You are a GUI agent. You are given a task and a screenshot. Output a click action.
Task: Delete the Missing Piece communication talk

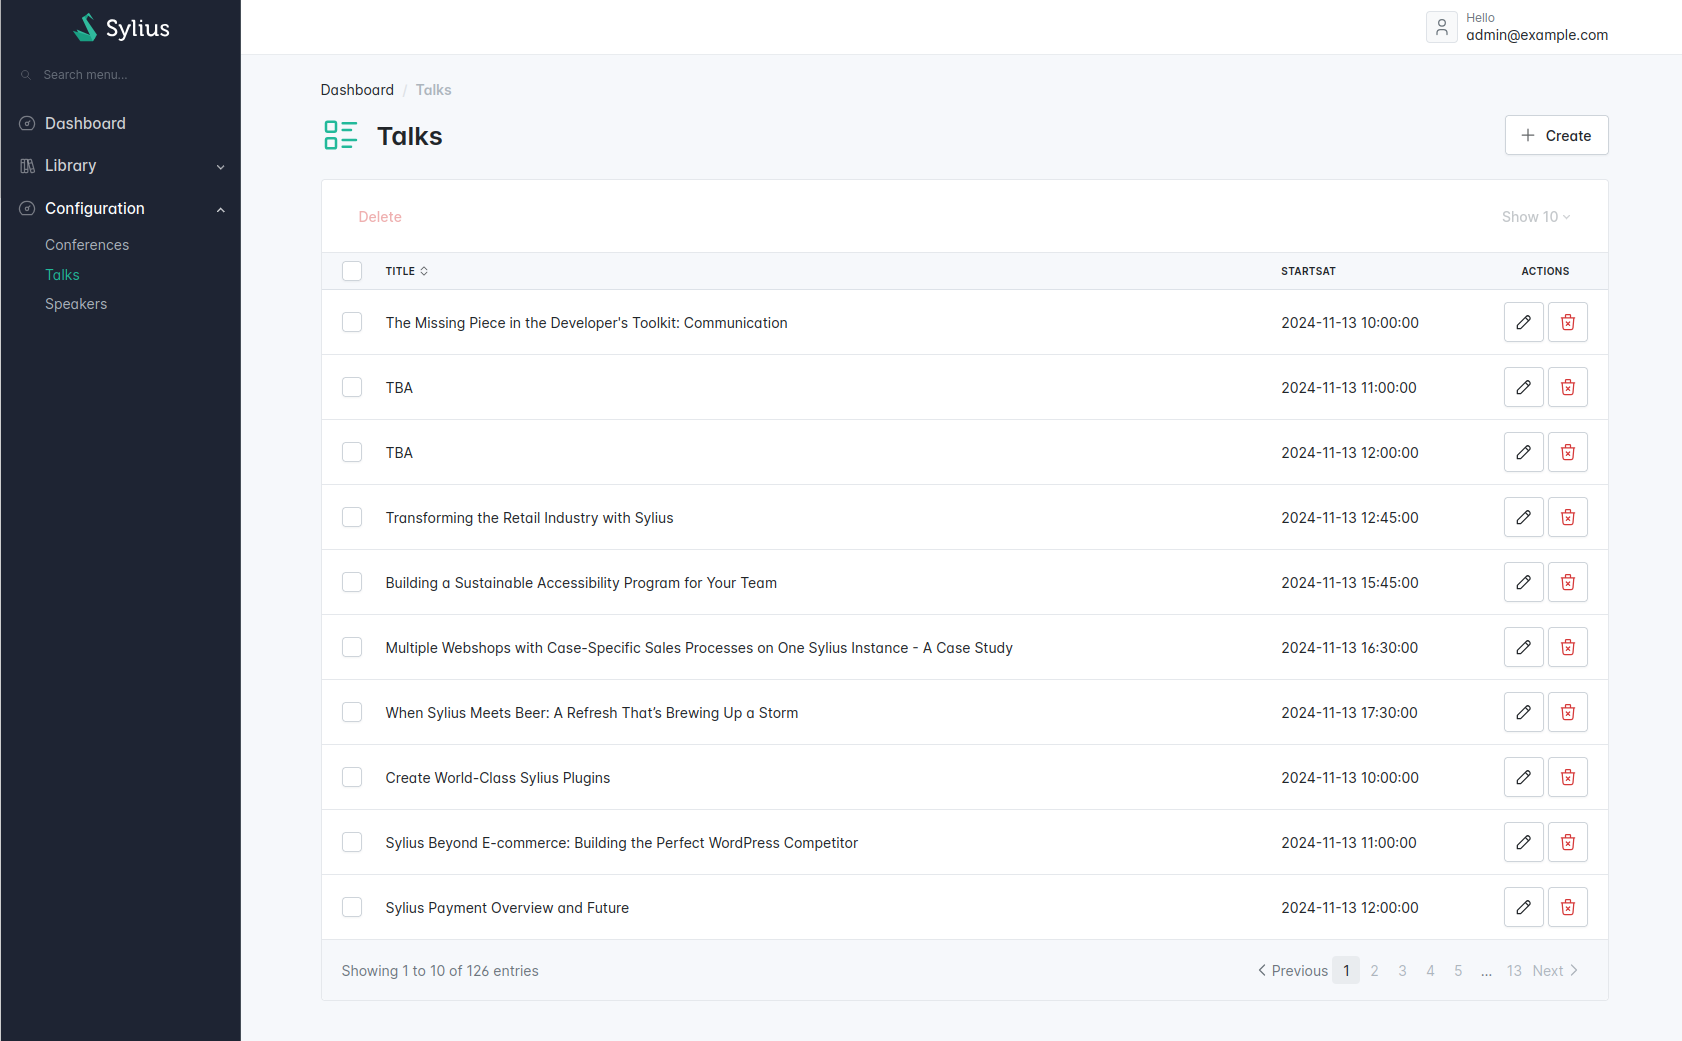coord(1567,322)
